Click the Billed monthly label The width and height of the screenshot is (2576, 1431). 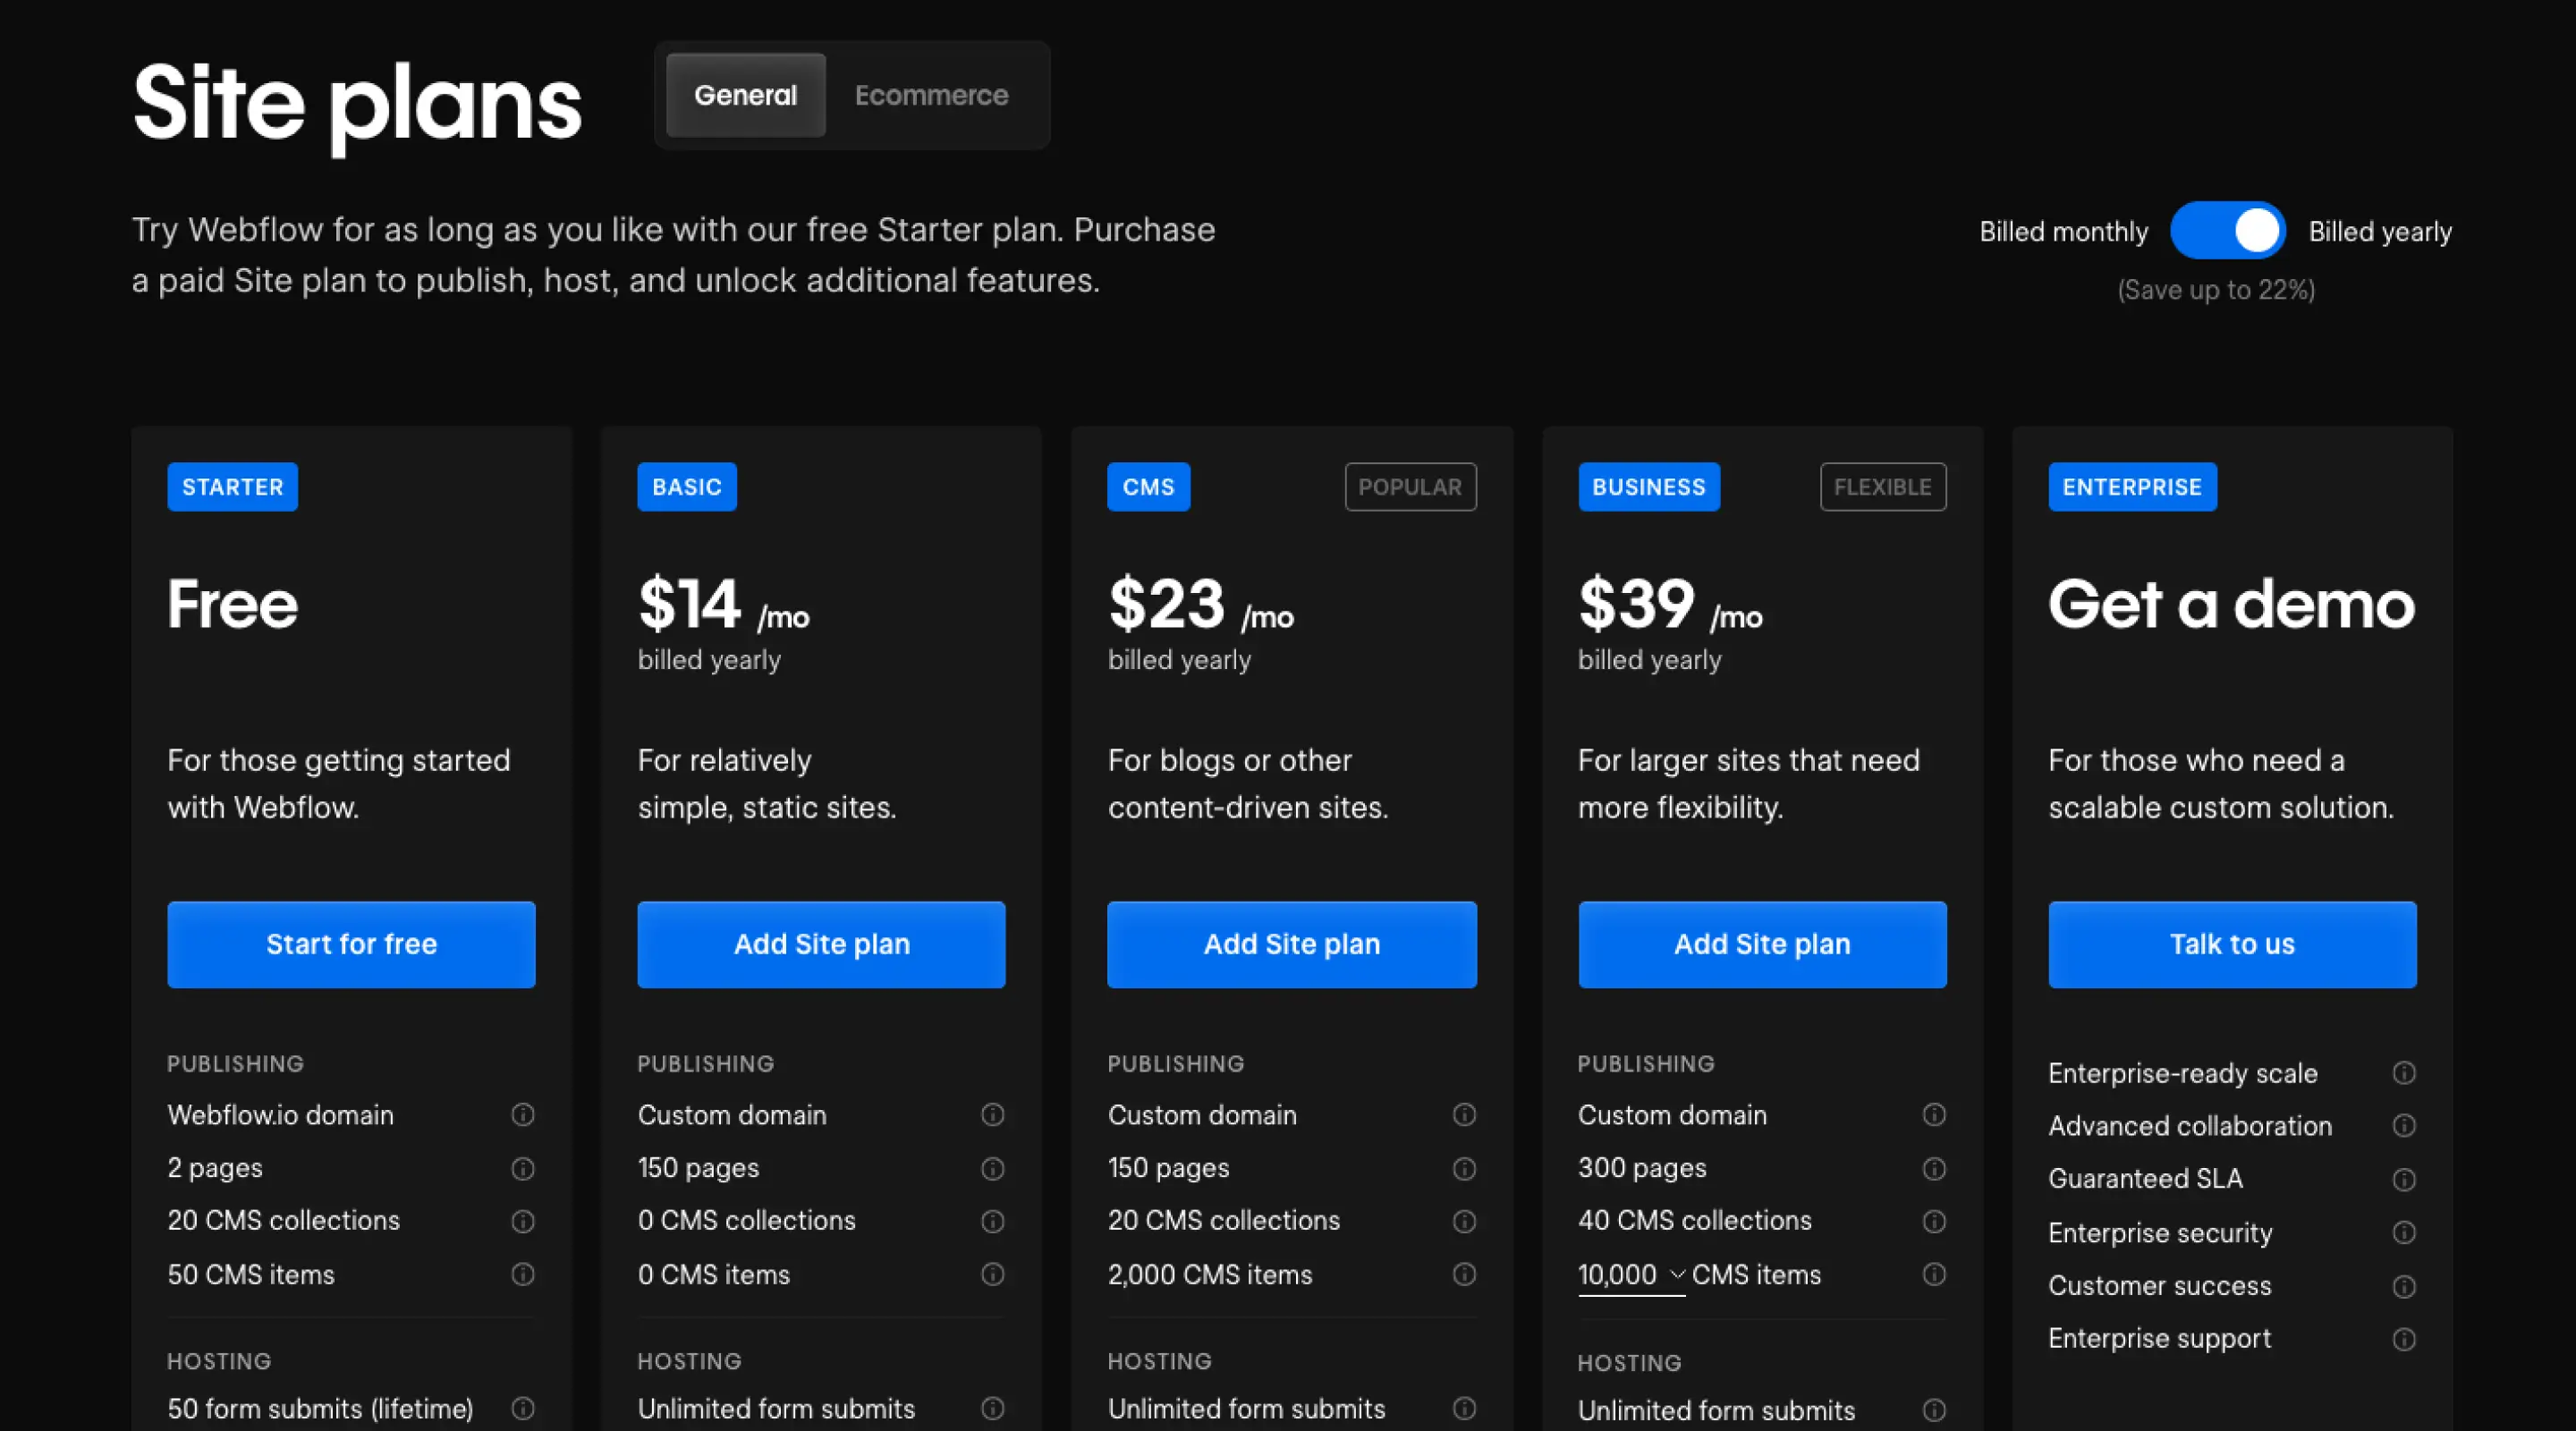2063,232
